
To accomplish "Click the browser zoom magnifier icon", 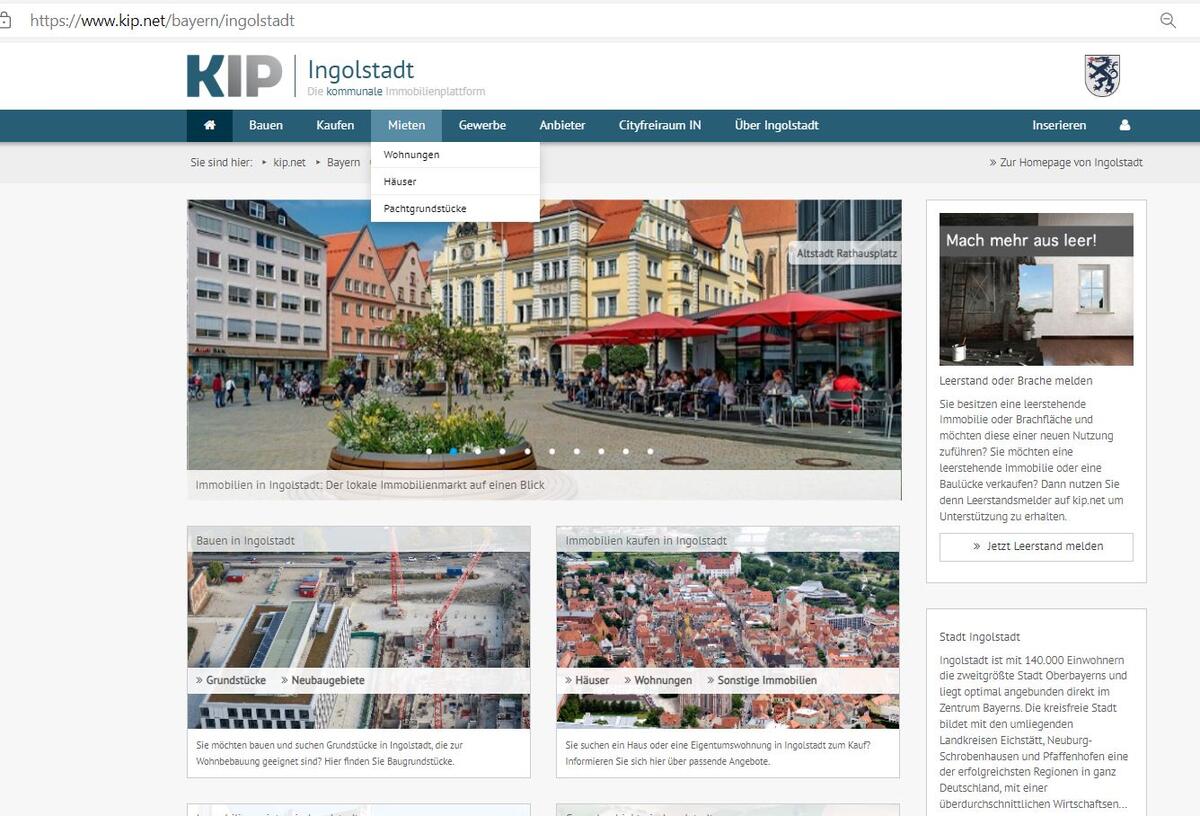I will (1167, 20).
